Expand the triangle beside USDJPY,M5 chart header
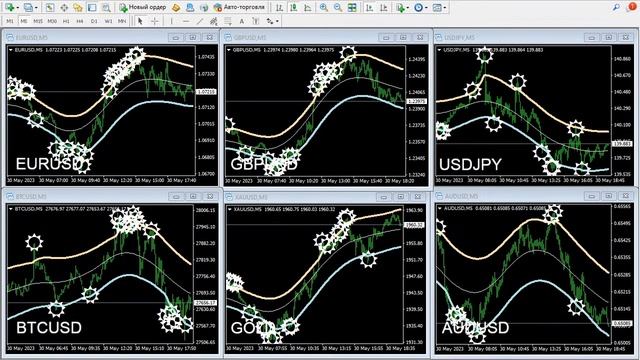This screenshot has height=360, width=640. pyautogui.click(x=440, y=50)
